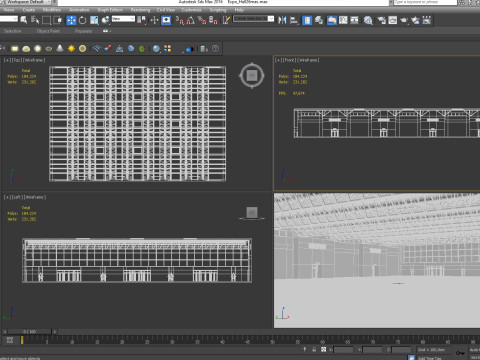Open Front viewport Wireframe shading label
Image resolution: width=480 pixels, height=360 pixels.
(308, 60)
